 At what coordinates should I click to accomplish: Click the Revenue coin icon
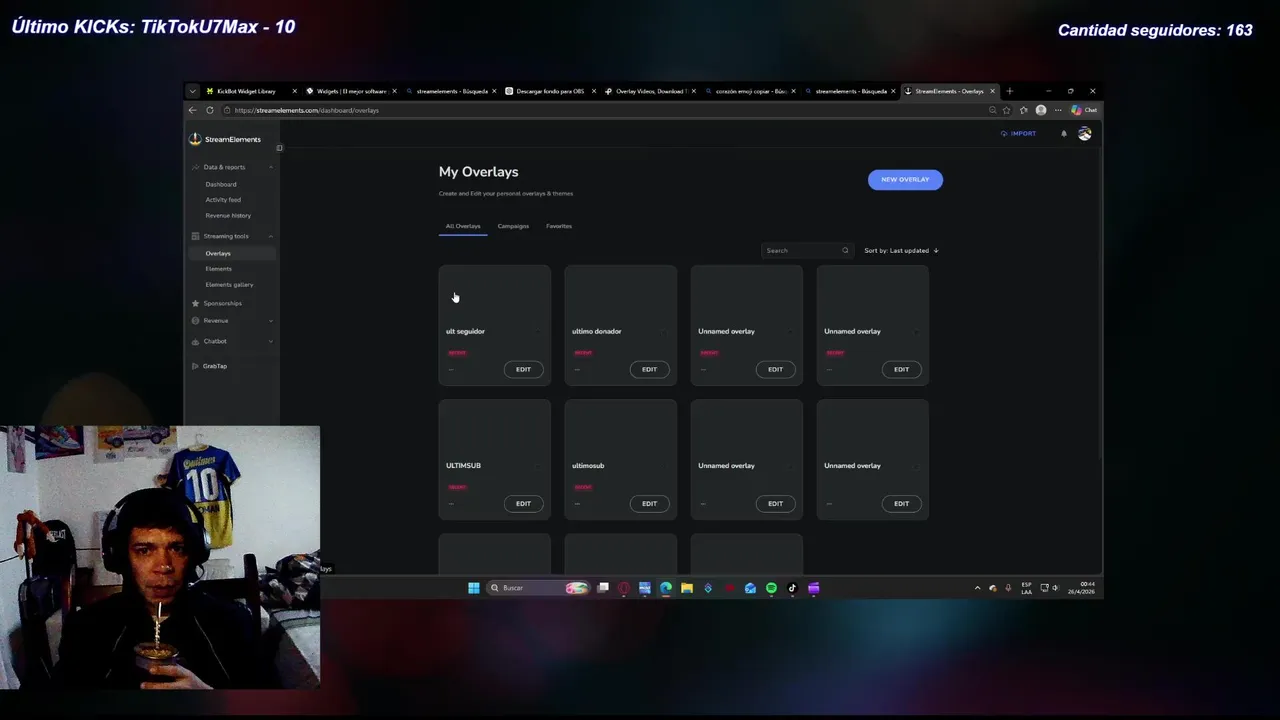[195, 321]
